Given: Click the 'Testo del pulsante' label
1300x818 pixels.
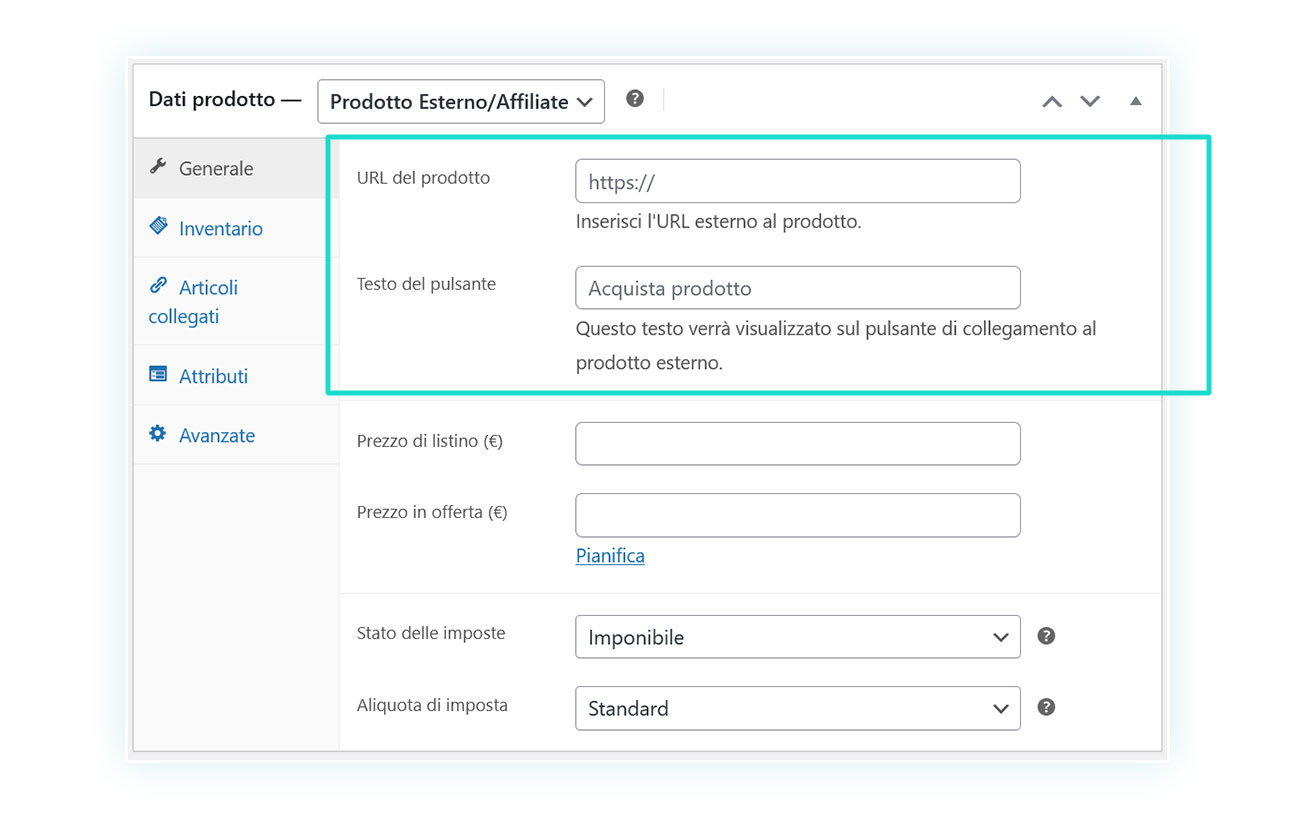Looking at the screenshot, I should [x=426, y=284].
